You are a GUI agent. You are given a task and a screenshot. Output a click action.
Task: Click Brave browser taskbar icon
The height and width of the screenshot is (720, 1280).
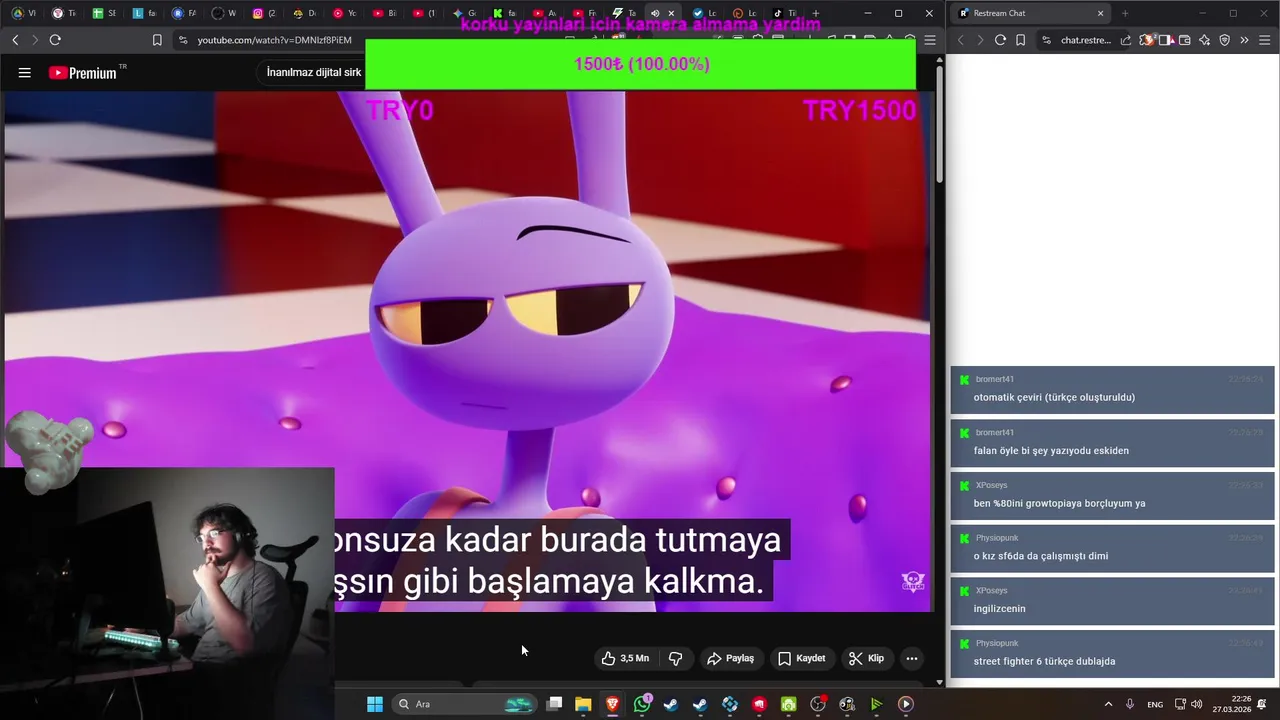(612, 704)
